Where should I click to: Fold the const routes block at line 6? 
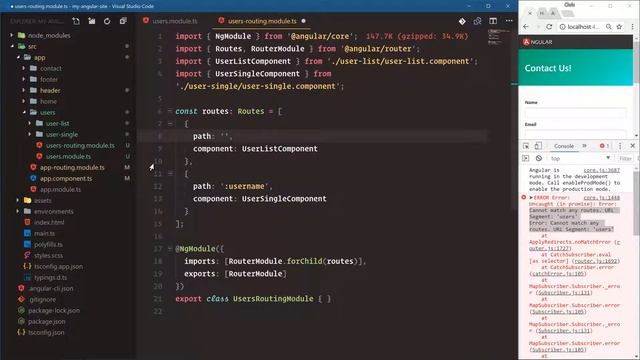tap(170, 111)
